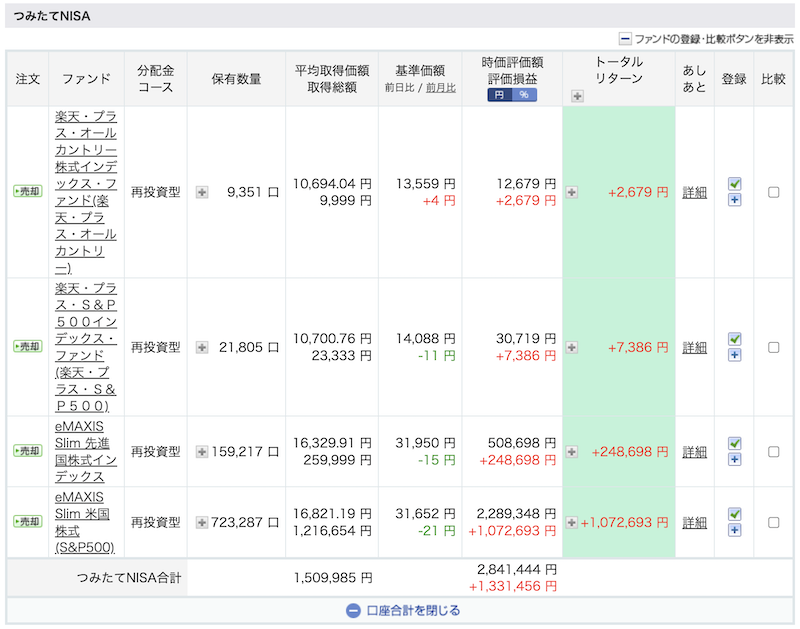Check 比較 checkbox for eMAXIS Slim 先進国株式
The image size is (800, 629).
click(773, 452)
